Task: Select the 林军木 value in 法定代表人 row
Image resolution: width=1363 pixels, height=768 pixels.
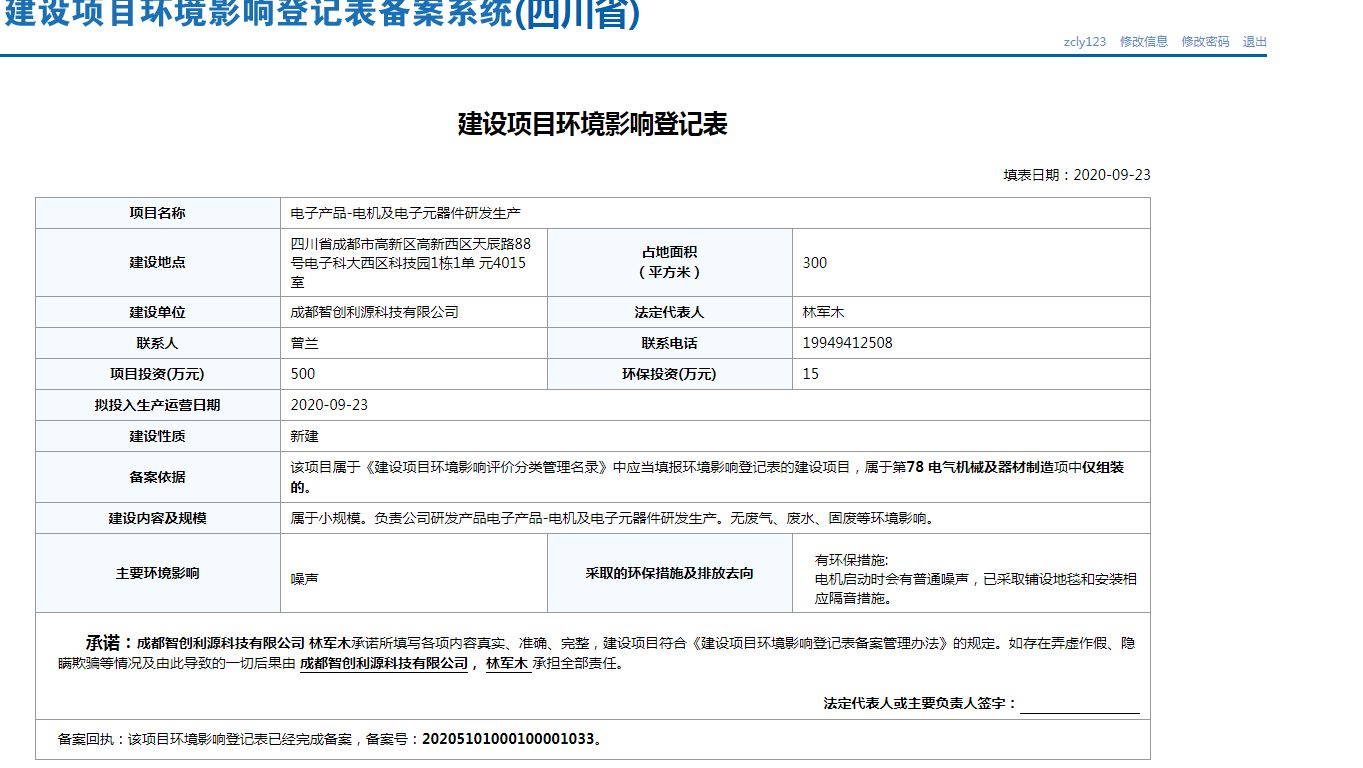Action: [x=824, y=312]
